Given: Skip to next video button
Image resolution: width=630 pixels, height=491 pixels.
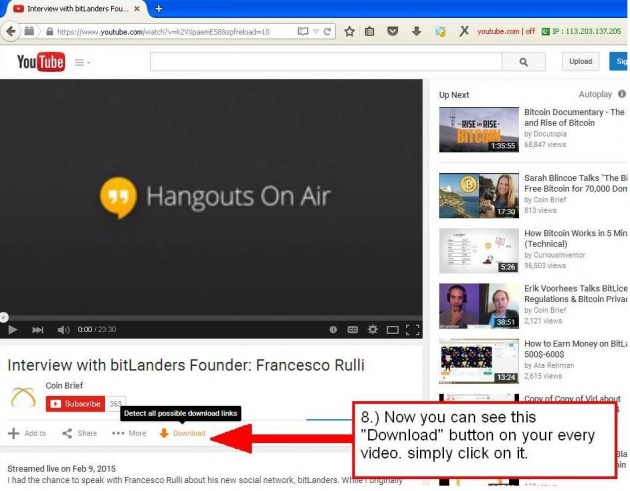Looking at the screenshot, I should 37,330.
